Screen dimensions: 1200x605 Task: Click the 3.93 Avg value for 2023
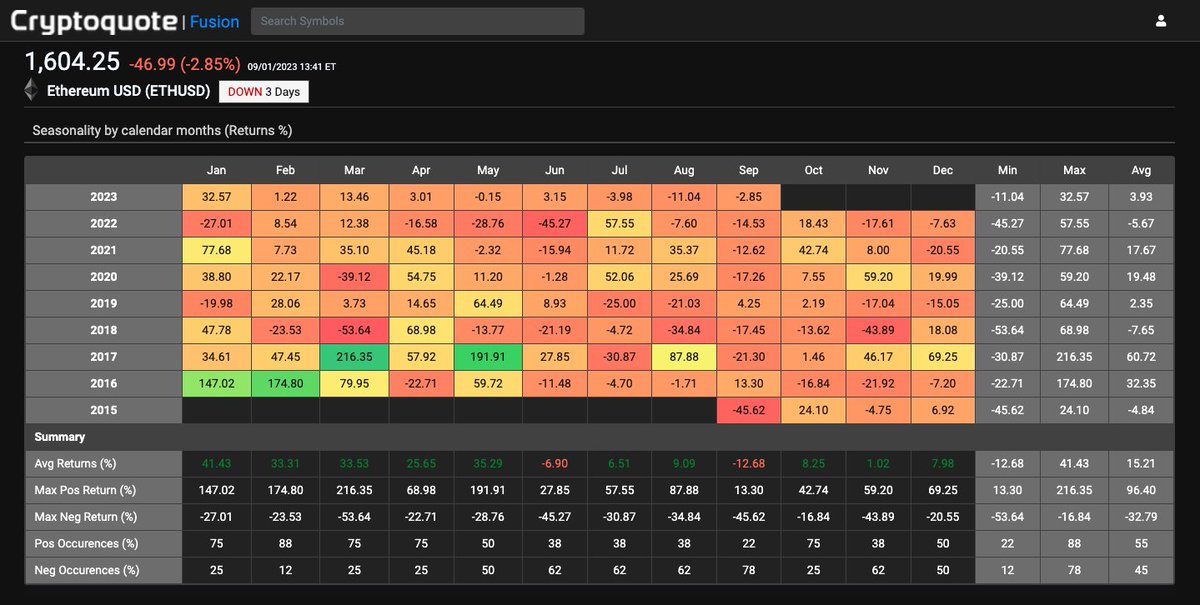pos(1142,197)
